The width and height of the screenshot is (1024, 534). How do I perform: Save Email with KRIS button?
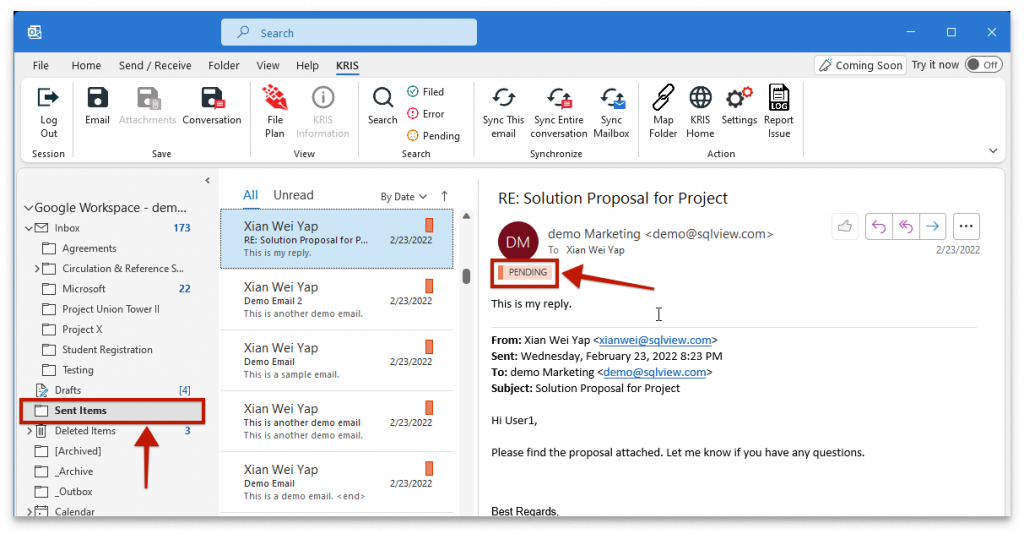(x=97, y=106)
